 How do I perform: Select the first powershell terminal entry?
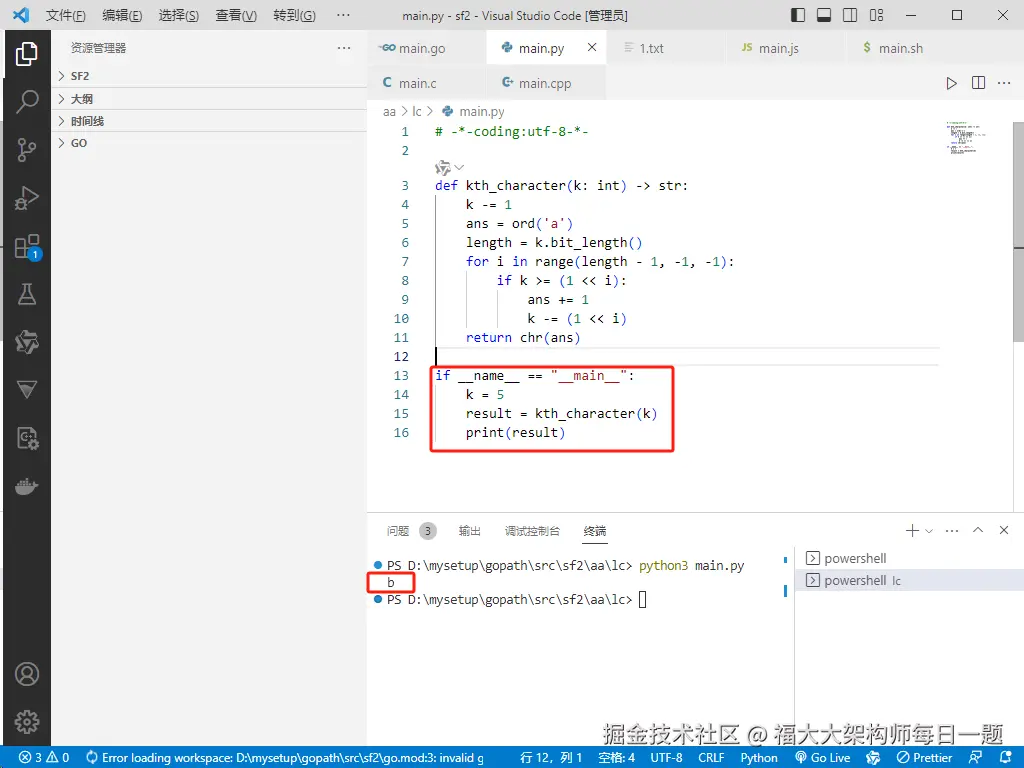tap(909, 558)
